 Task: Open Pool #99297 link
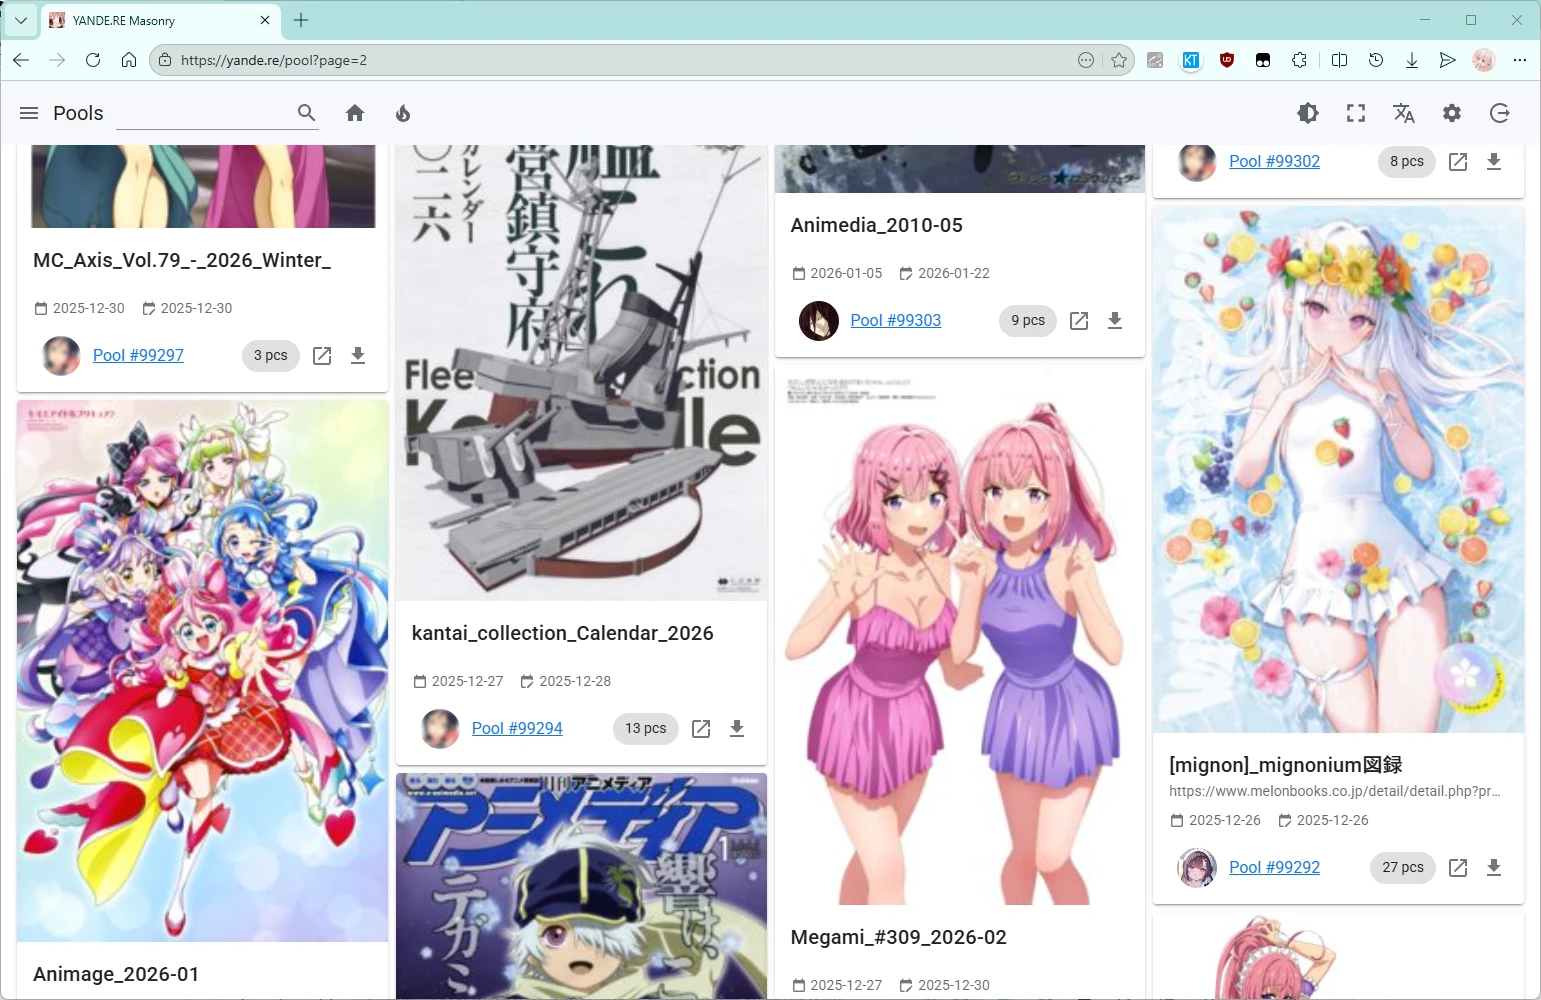(138, 355)
